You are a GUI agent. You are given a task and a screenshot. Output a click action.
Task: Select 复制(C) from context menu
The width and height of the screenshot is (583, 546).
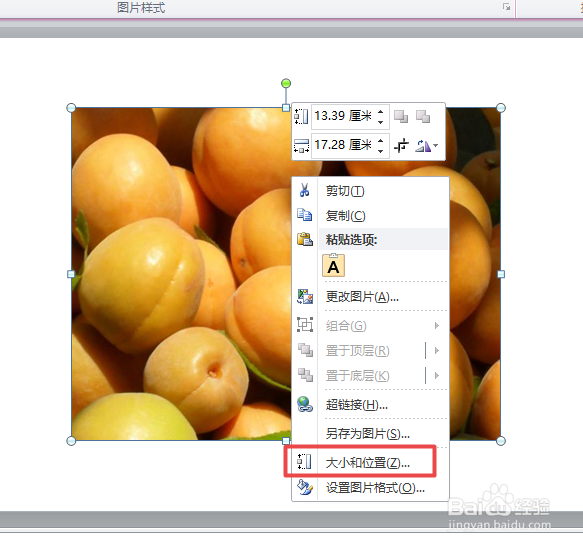[370, 216]
